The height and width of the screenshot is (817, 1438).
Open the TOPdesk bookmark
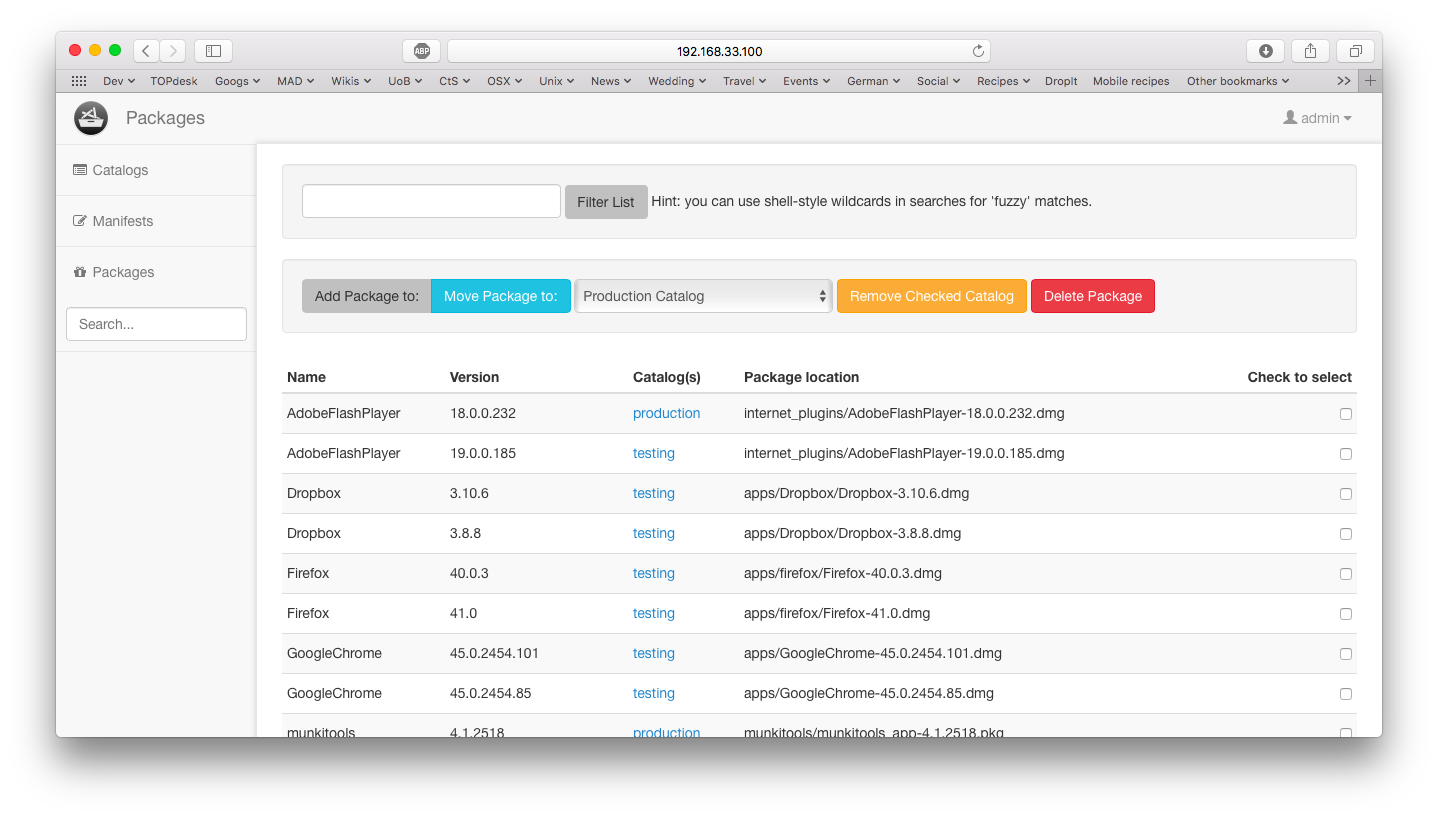point(174,81)
